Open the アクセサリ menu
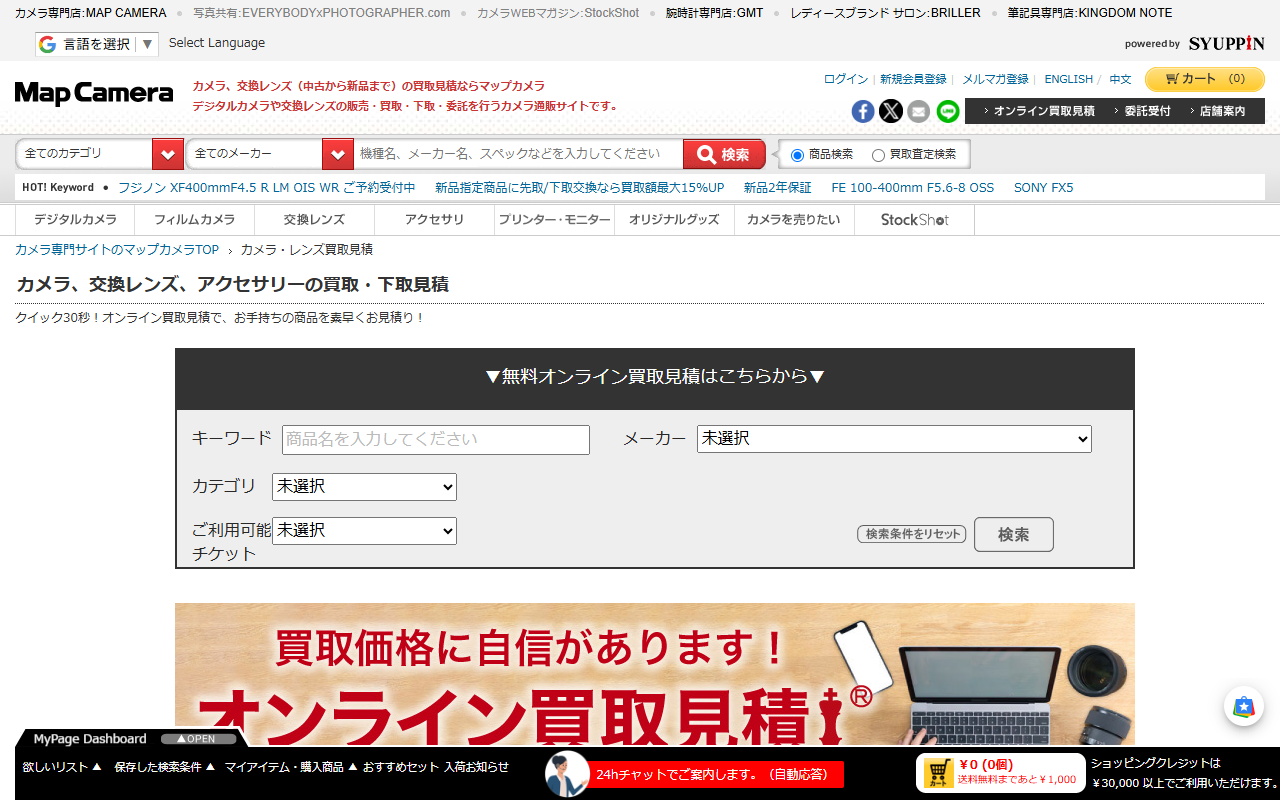1280x800 pixels. click(x=435, y=220)
